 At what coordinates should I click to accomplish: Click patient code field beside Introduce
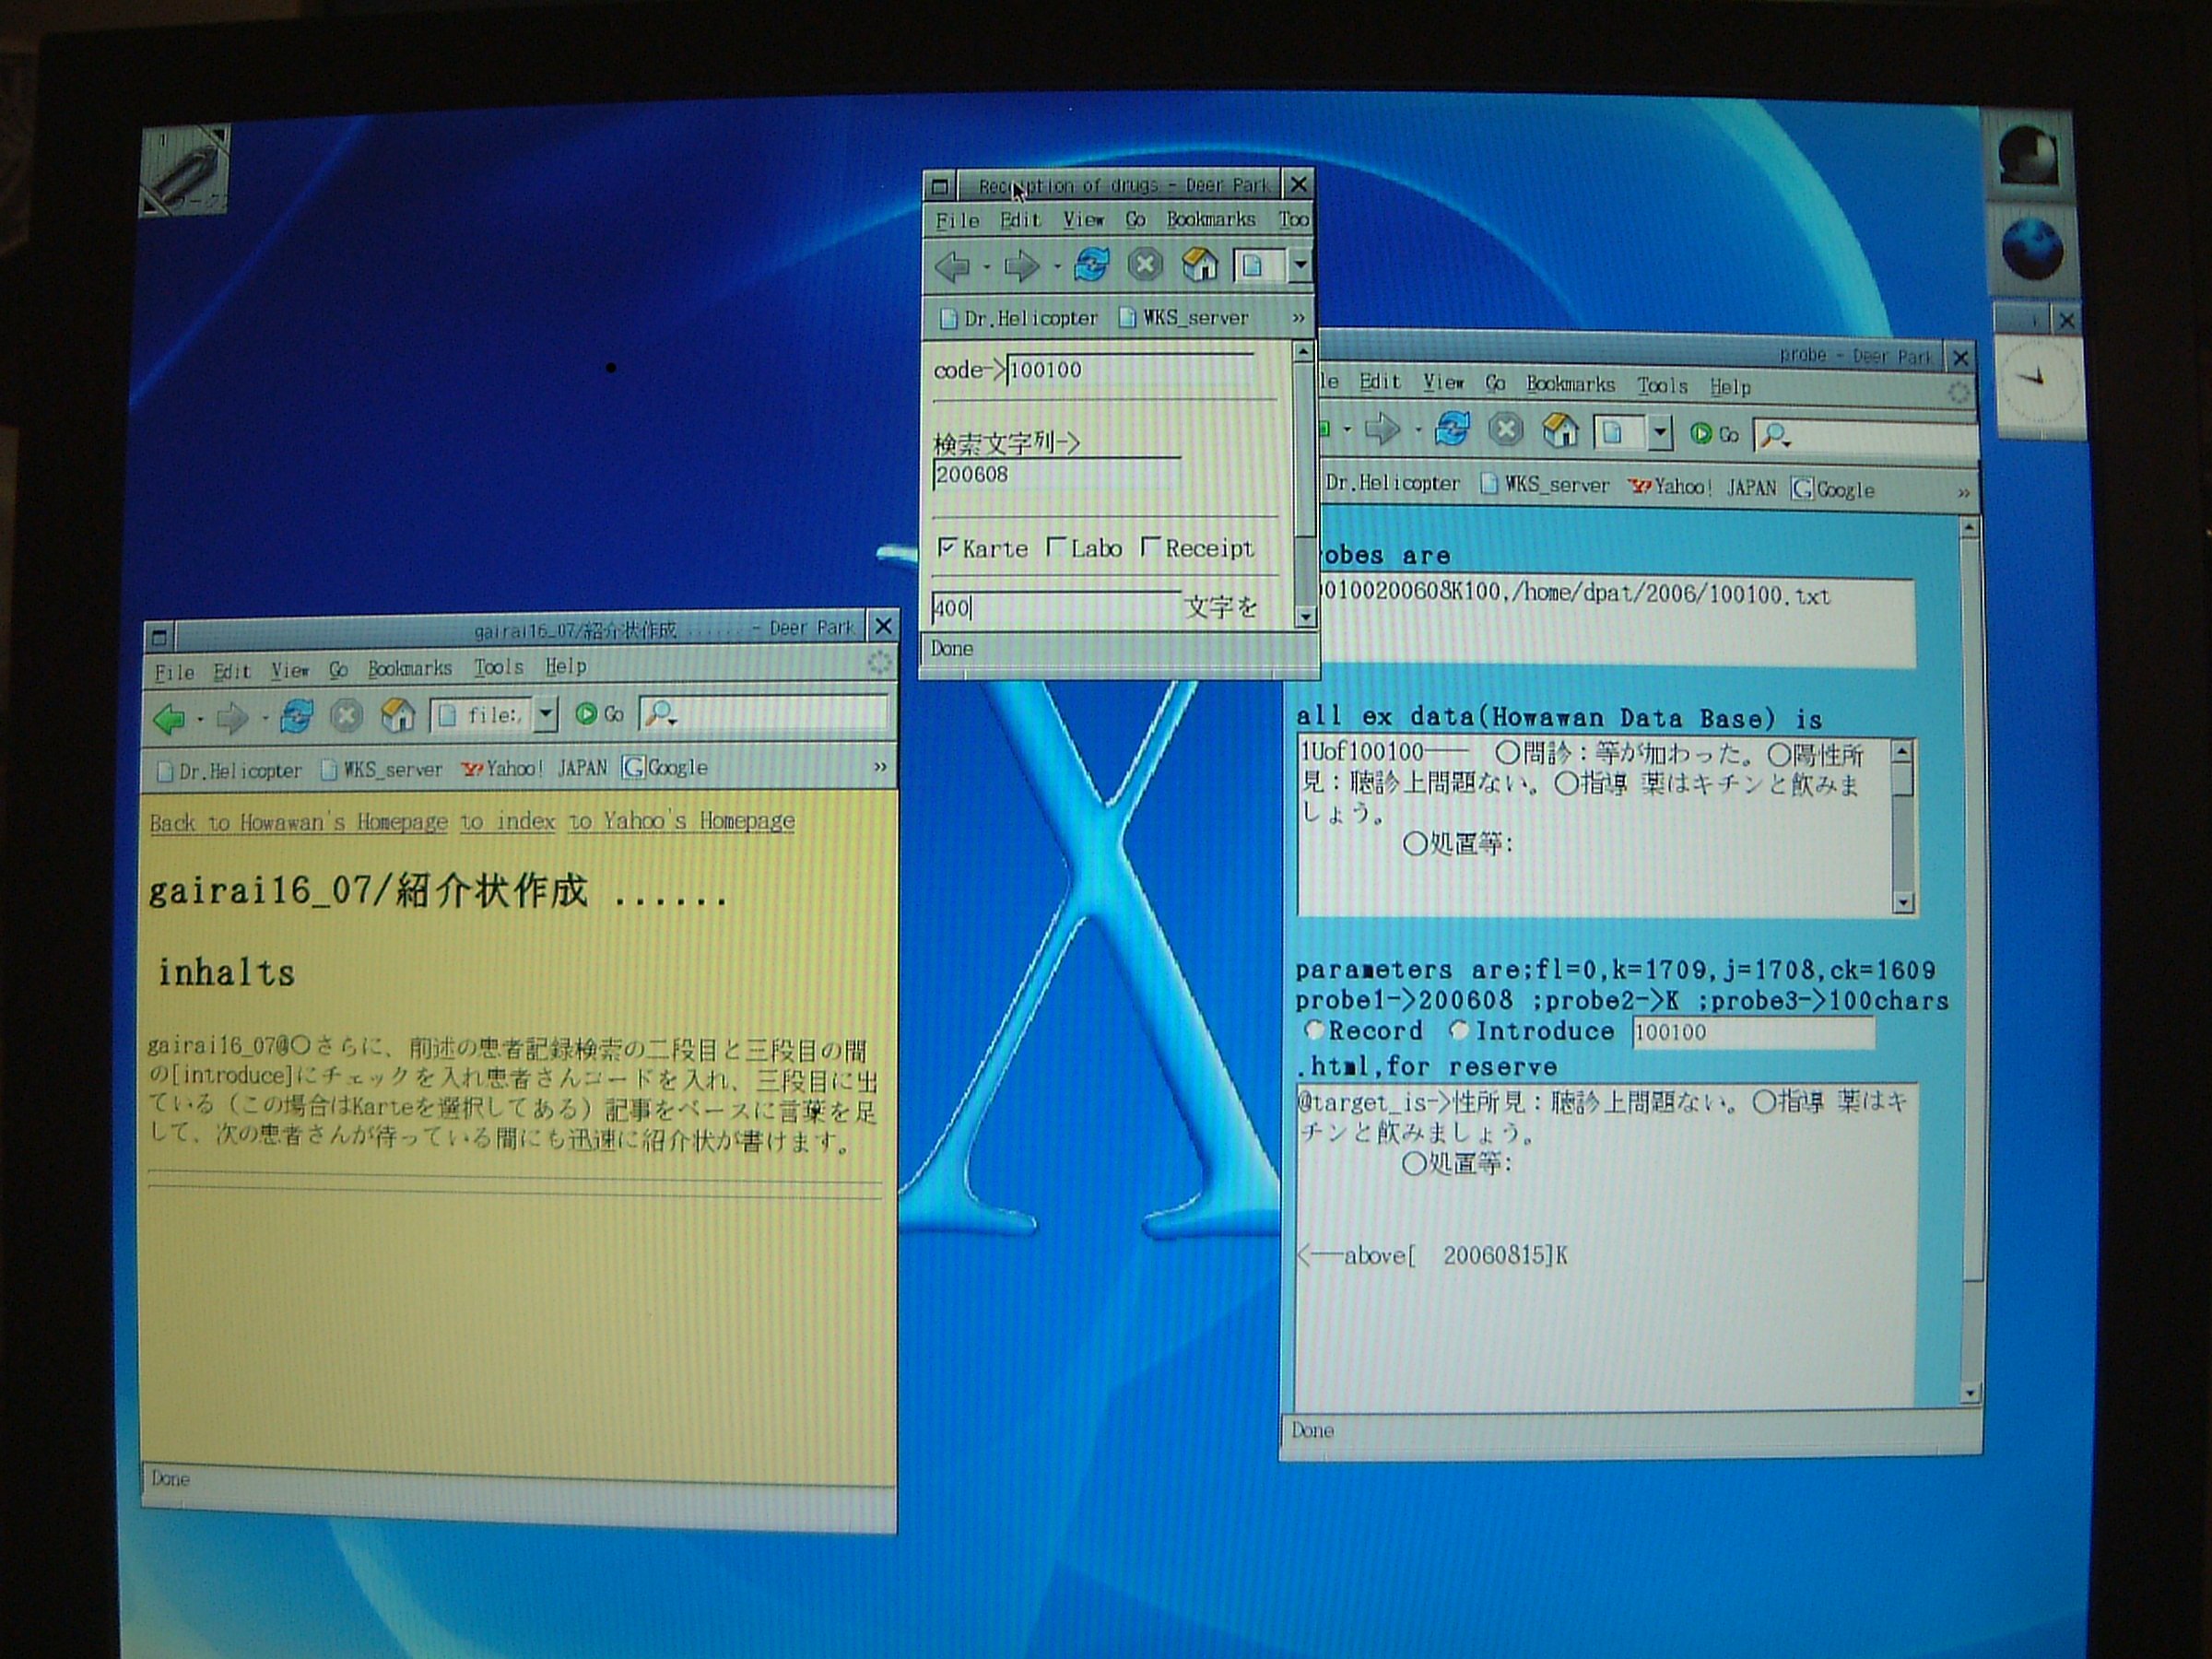point(1753,1032)
